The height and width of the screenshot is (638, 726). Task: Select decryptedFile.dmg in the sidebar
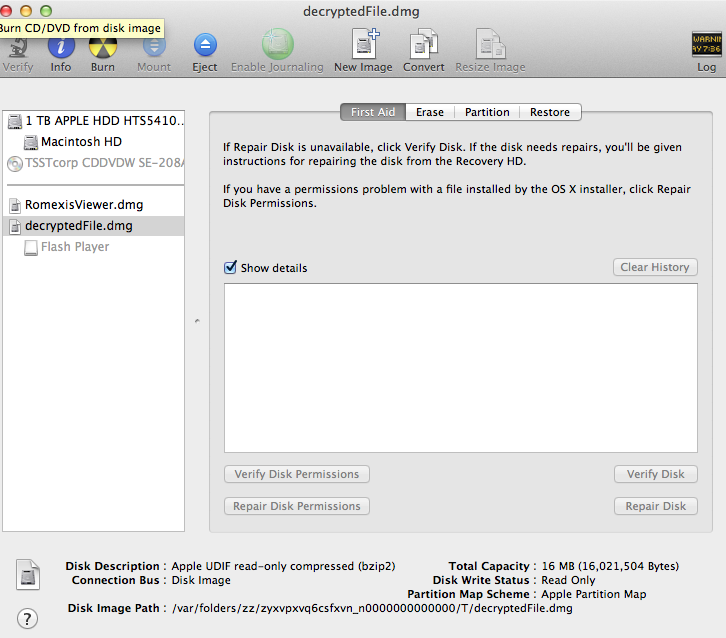94,226
